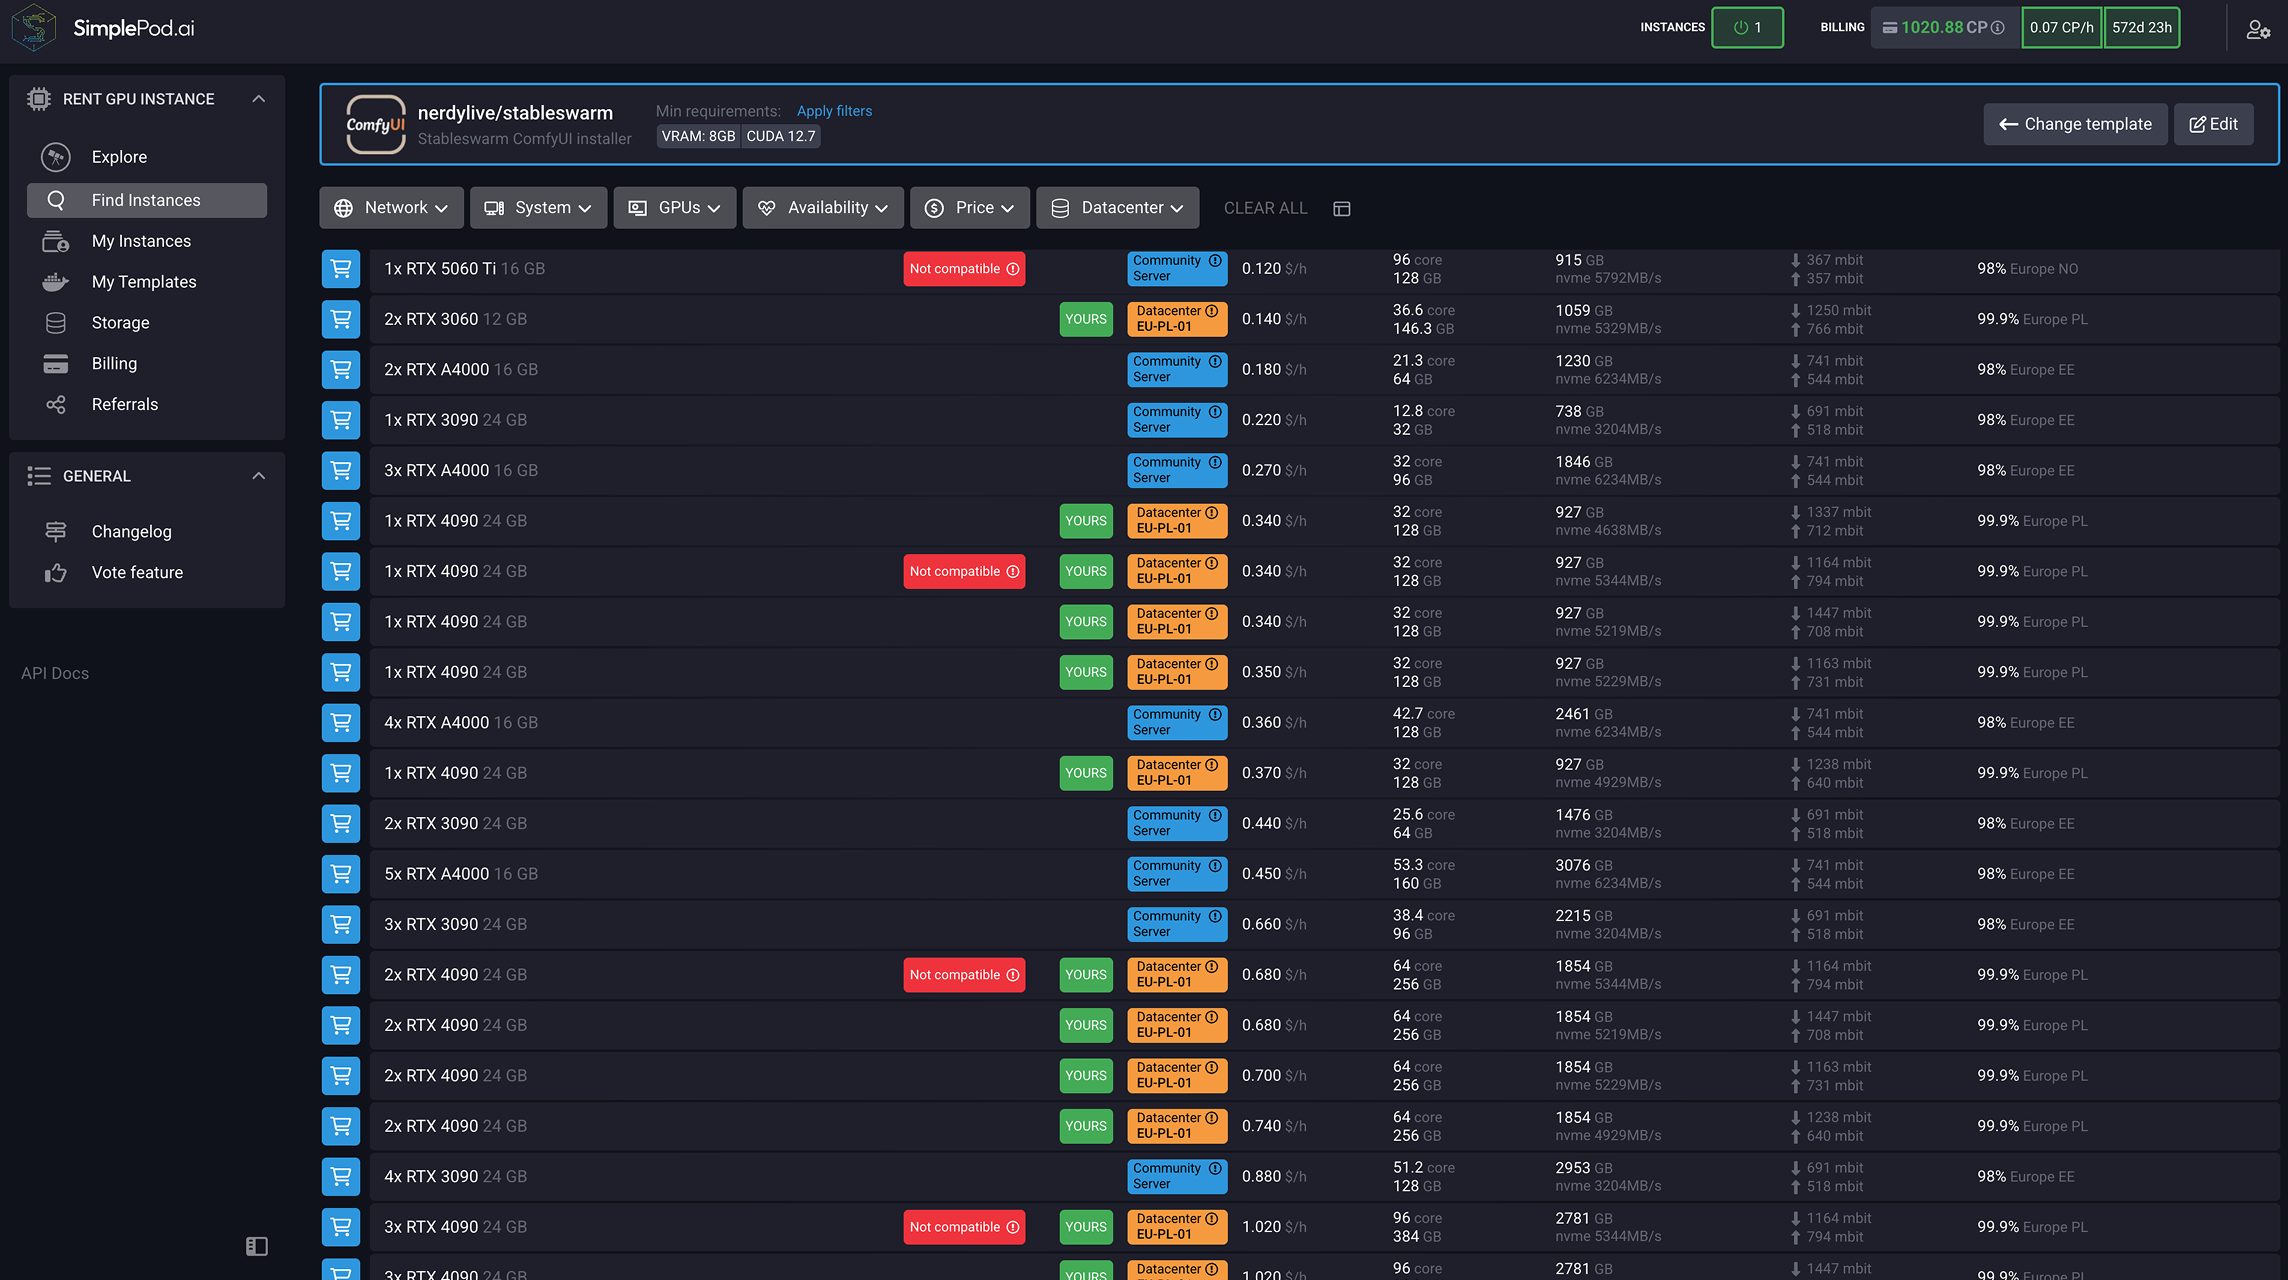The width and height of the screenshot is (2288, 1280).
Task: Click the table layout icon beside CLEAR ALL
Action: [1342, 209]
